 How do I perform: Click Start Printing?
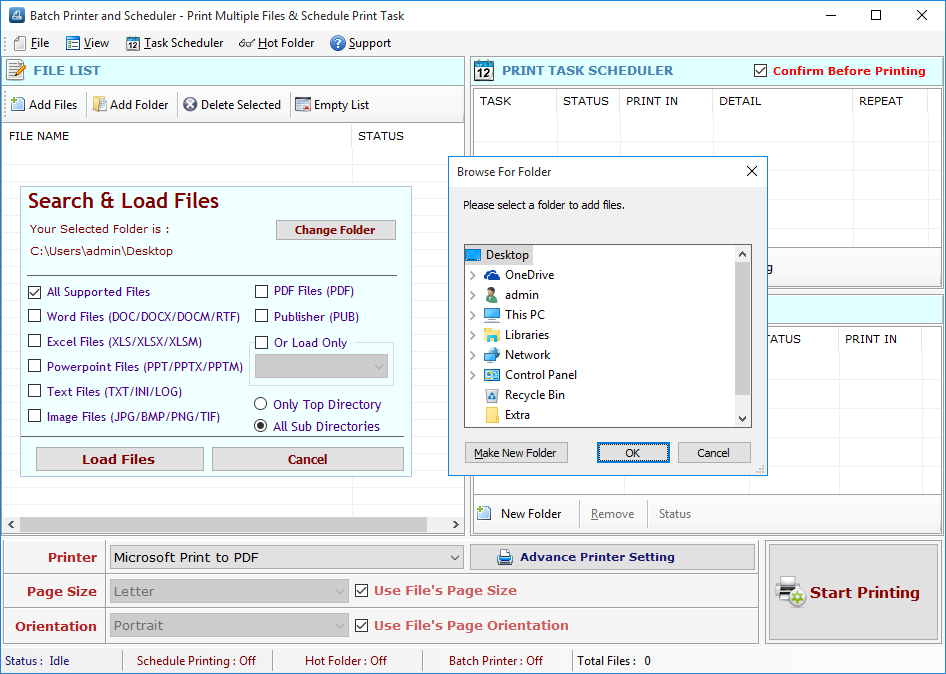(x=852, y=592)
